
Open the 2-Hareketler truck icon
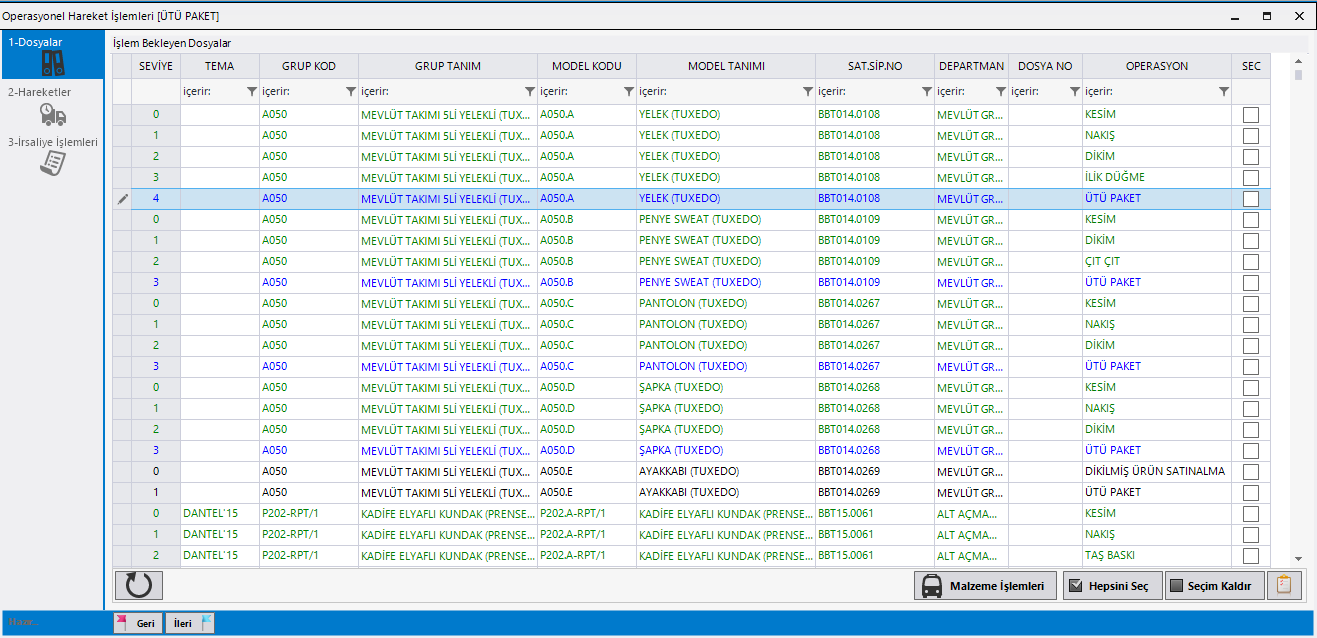[52, 114]
